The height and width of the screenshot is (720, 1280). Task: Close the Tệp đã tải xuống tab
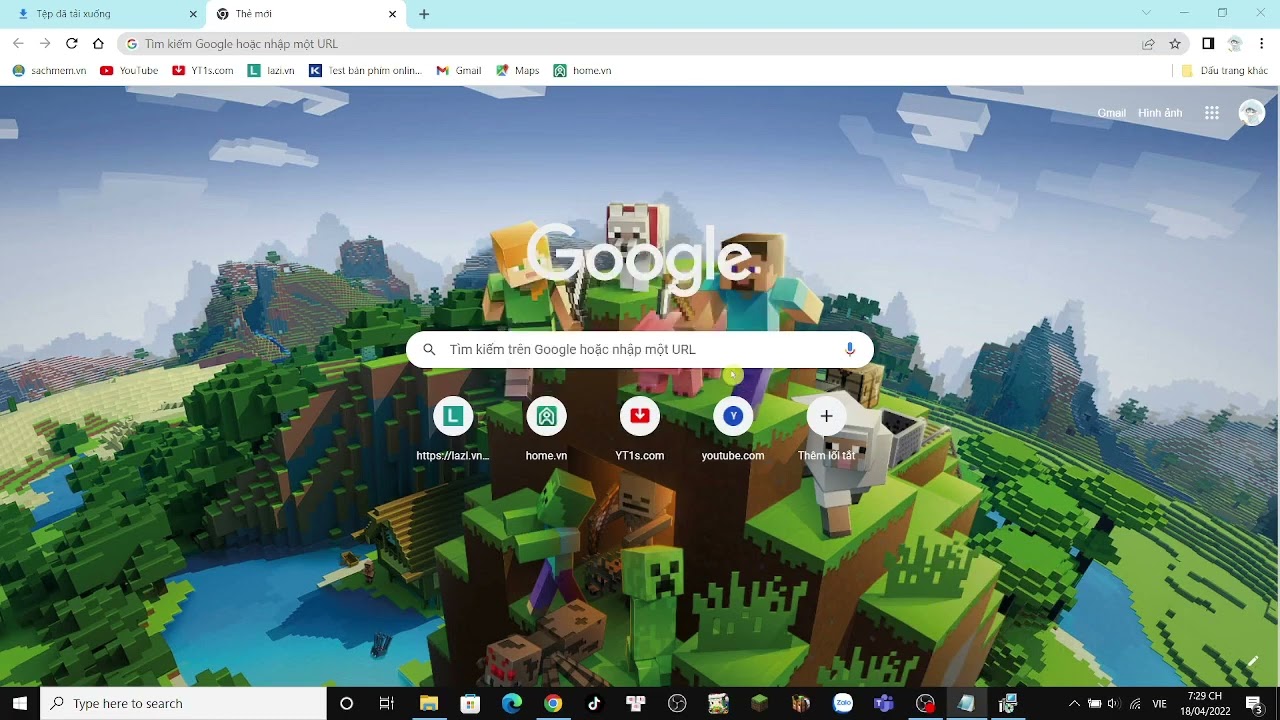click(x=192, y=14)
